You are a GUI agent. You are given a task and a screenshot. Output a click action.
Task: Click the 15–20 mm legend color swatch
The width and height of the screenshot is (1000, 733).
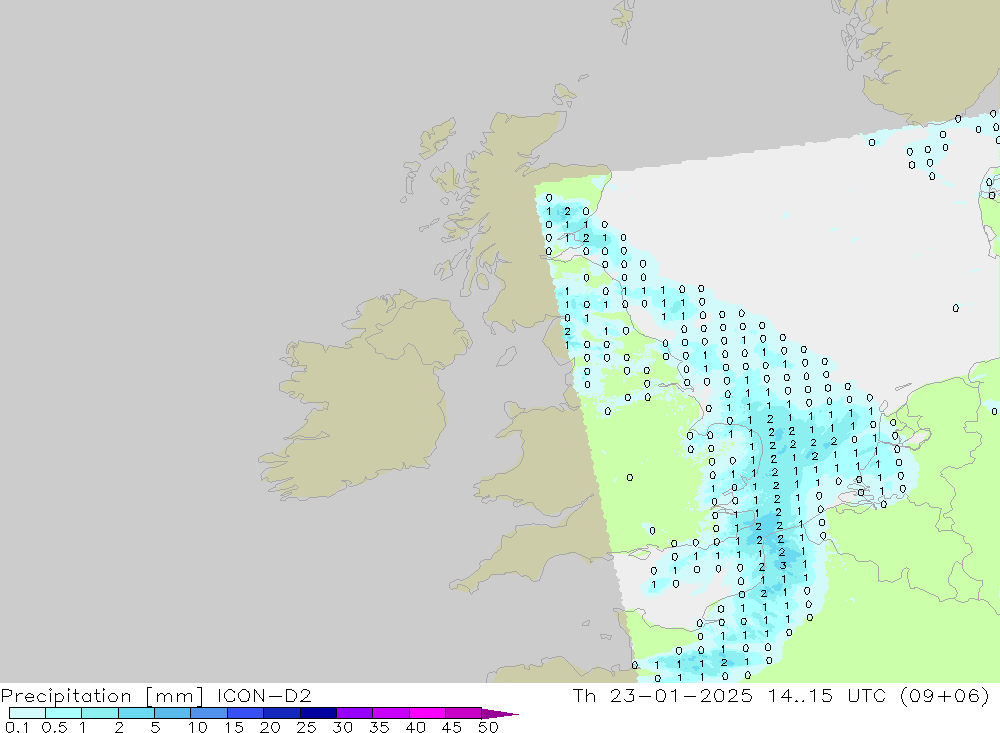click(x=246, y=713)
